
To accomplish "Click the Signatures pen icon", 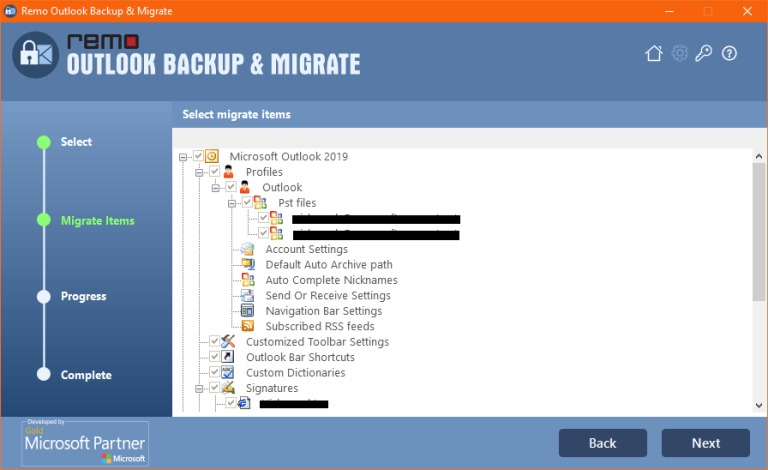I will pyautogui.click(x=228, y=388).
